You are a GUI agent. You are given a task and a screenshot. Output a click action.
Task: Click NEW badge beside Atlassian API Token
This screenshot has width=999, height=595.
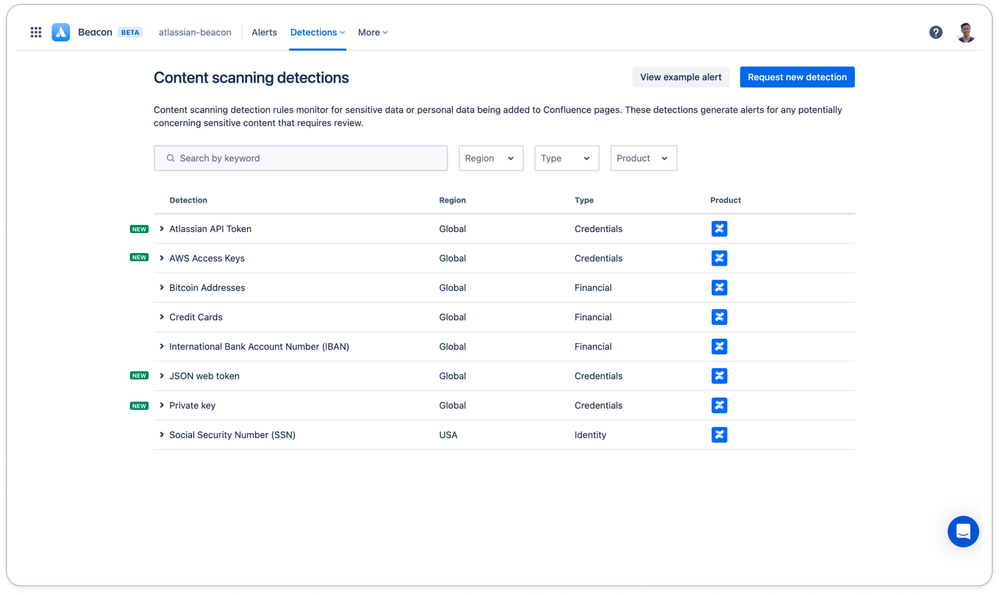coord(139,229)
